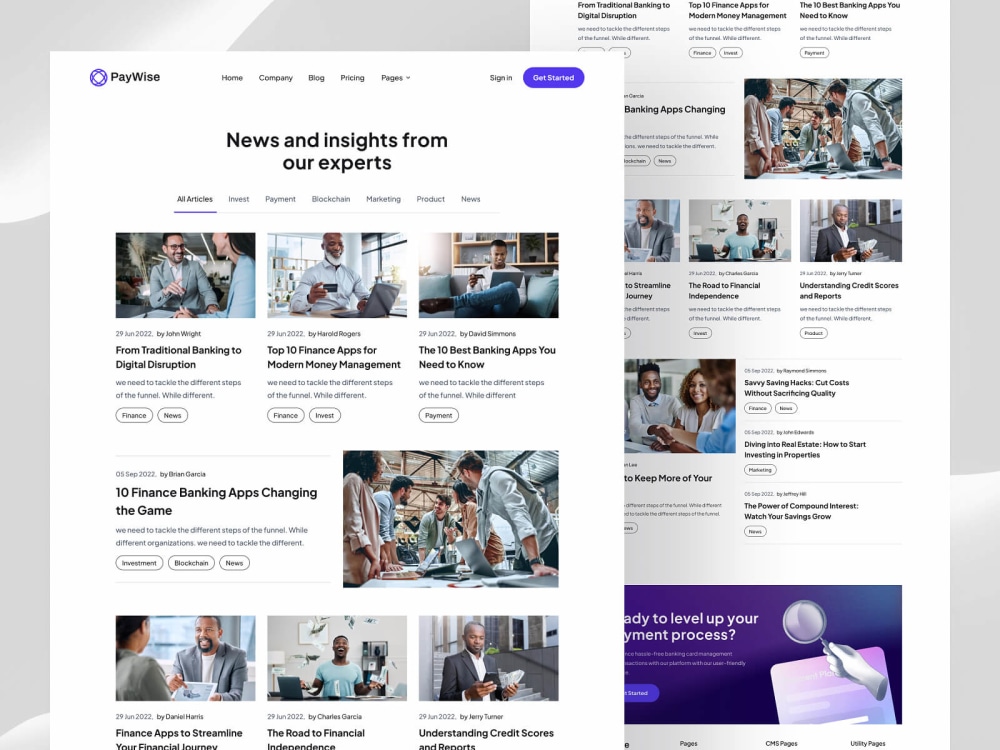Click the team meeting photo of featured article
The height and width of the screenshot is (750, 1000).
pos(450,519)
